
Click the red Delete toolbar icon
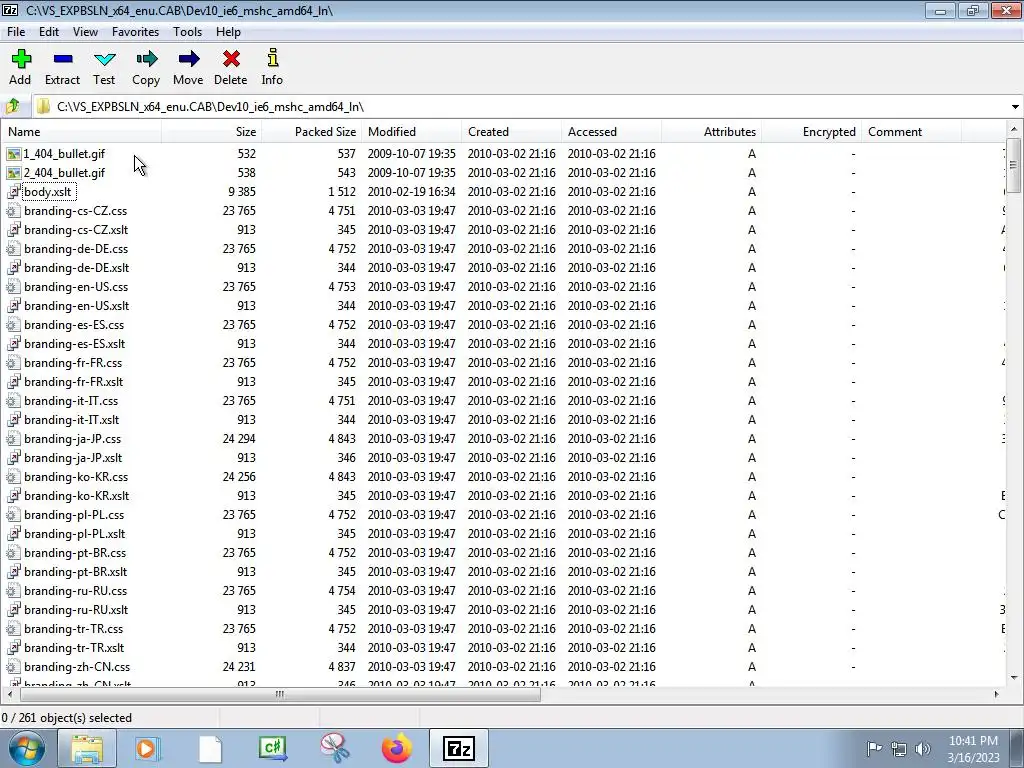[x=231, y=59]
